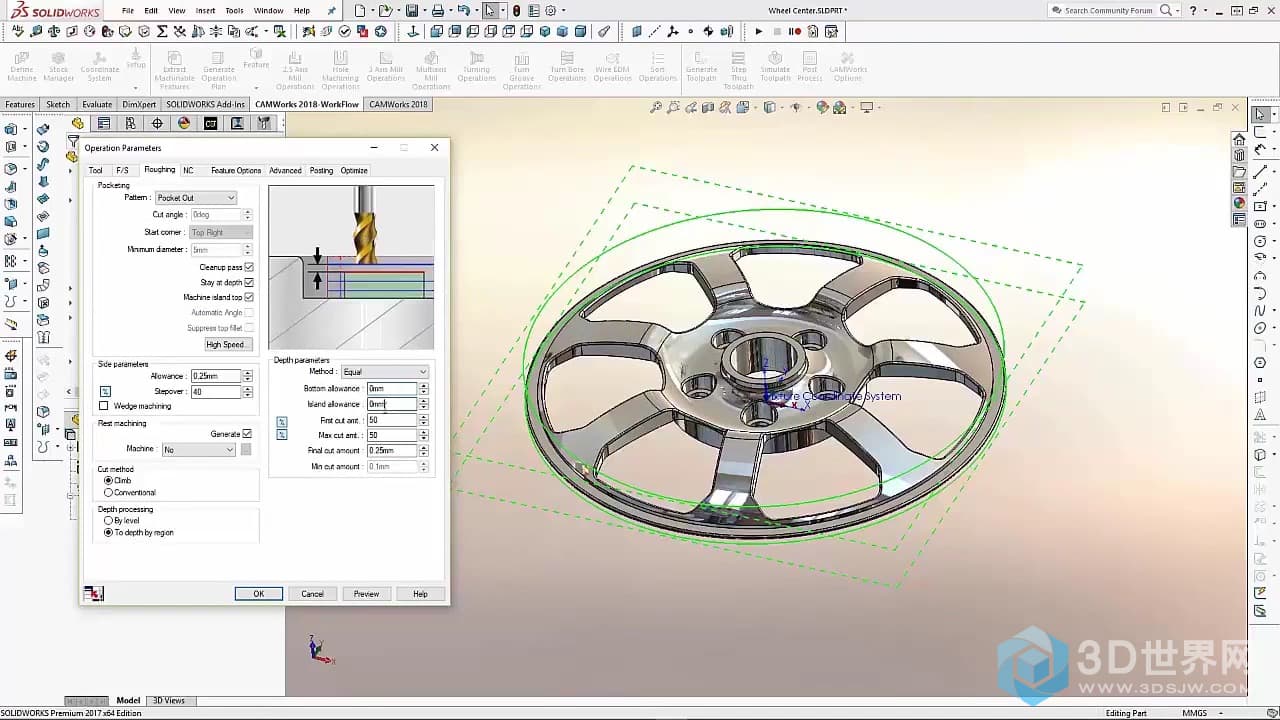This screenshot has width=1280, height=720.
Task: Click the Rebuild traffic-light icon
Action: point(516,11)
